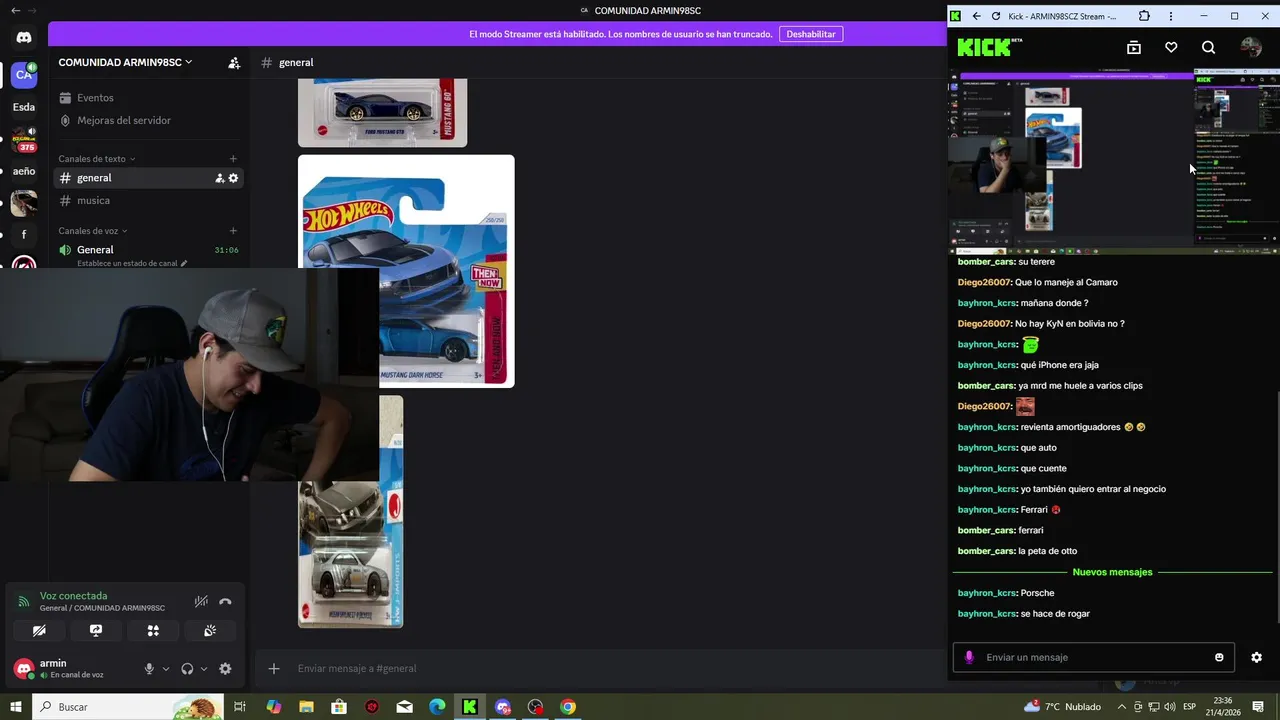Click the plus attach button in message bar
This screenshot has height=720, width=1280.
point(274,668)
